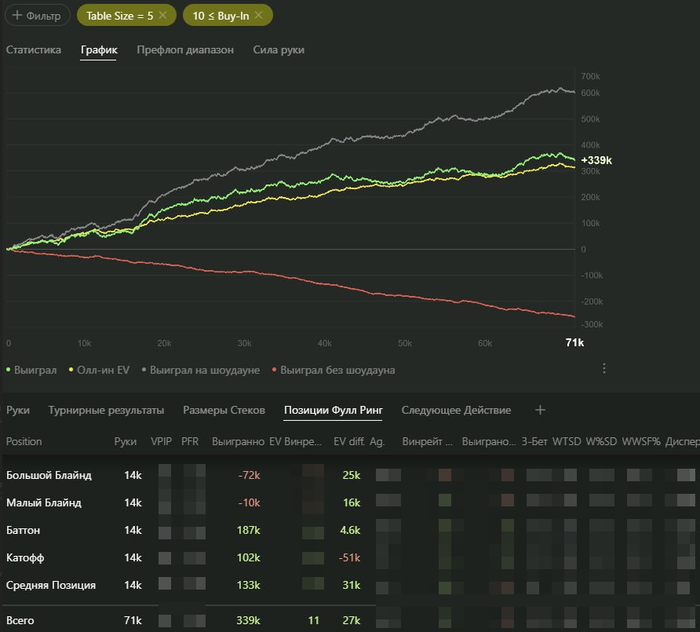This screenshot has width=700, height=632.
Task: Sort table by Выигранно column header
Action: (x=238, y=441)
